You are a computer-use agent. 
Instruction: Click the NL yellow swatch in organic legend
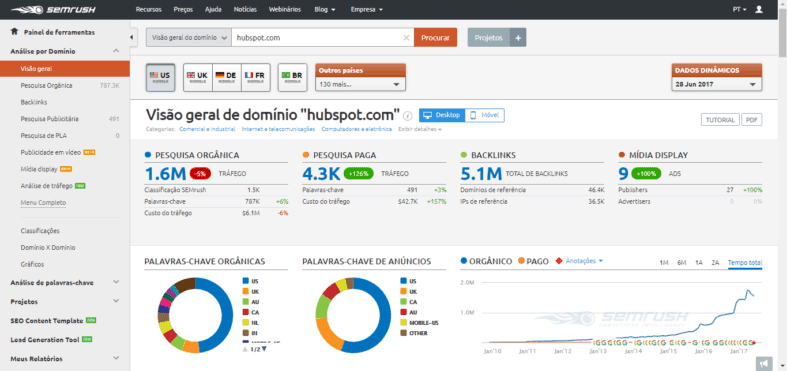[245, 322]
